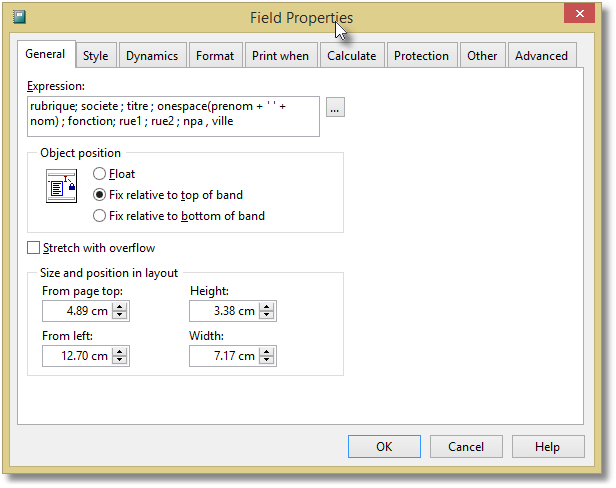
Task: Go to the Print when tab
Action: [x=280, y=56]
